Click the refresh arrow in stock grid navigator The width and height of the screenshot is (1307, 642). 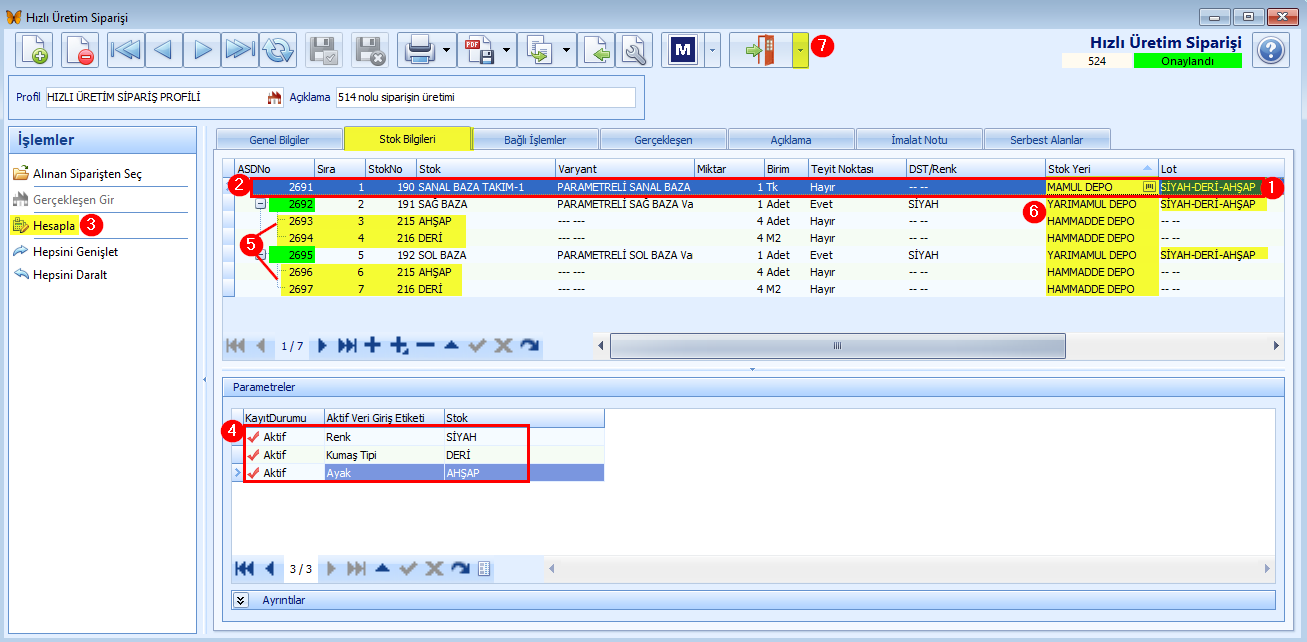(x=530, y=345)
